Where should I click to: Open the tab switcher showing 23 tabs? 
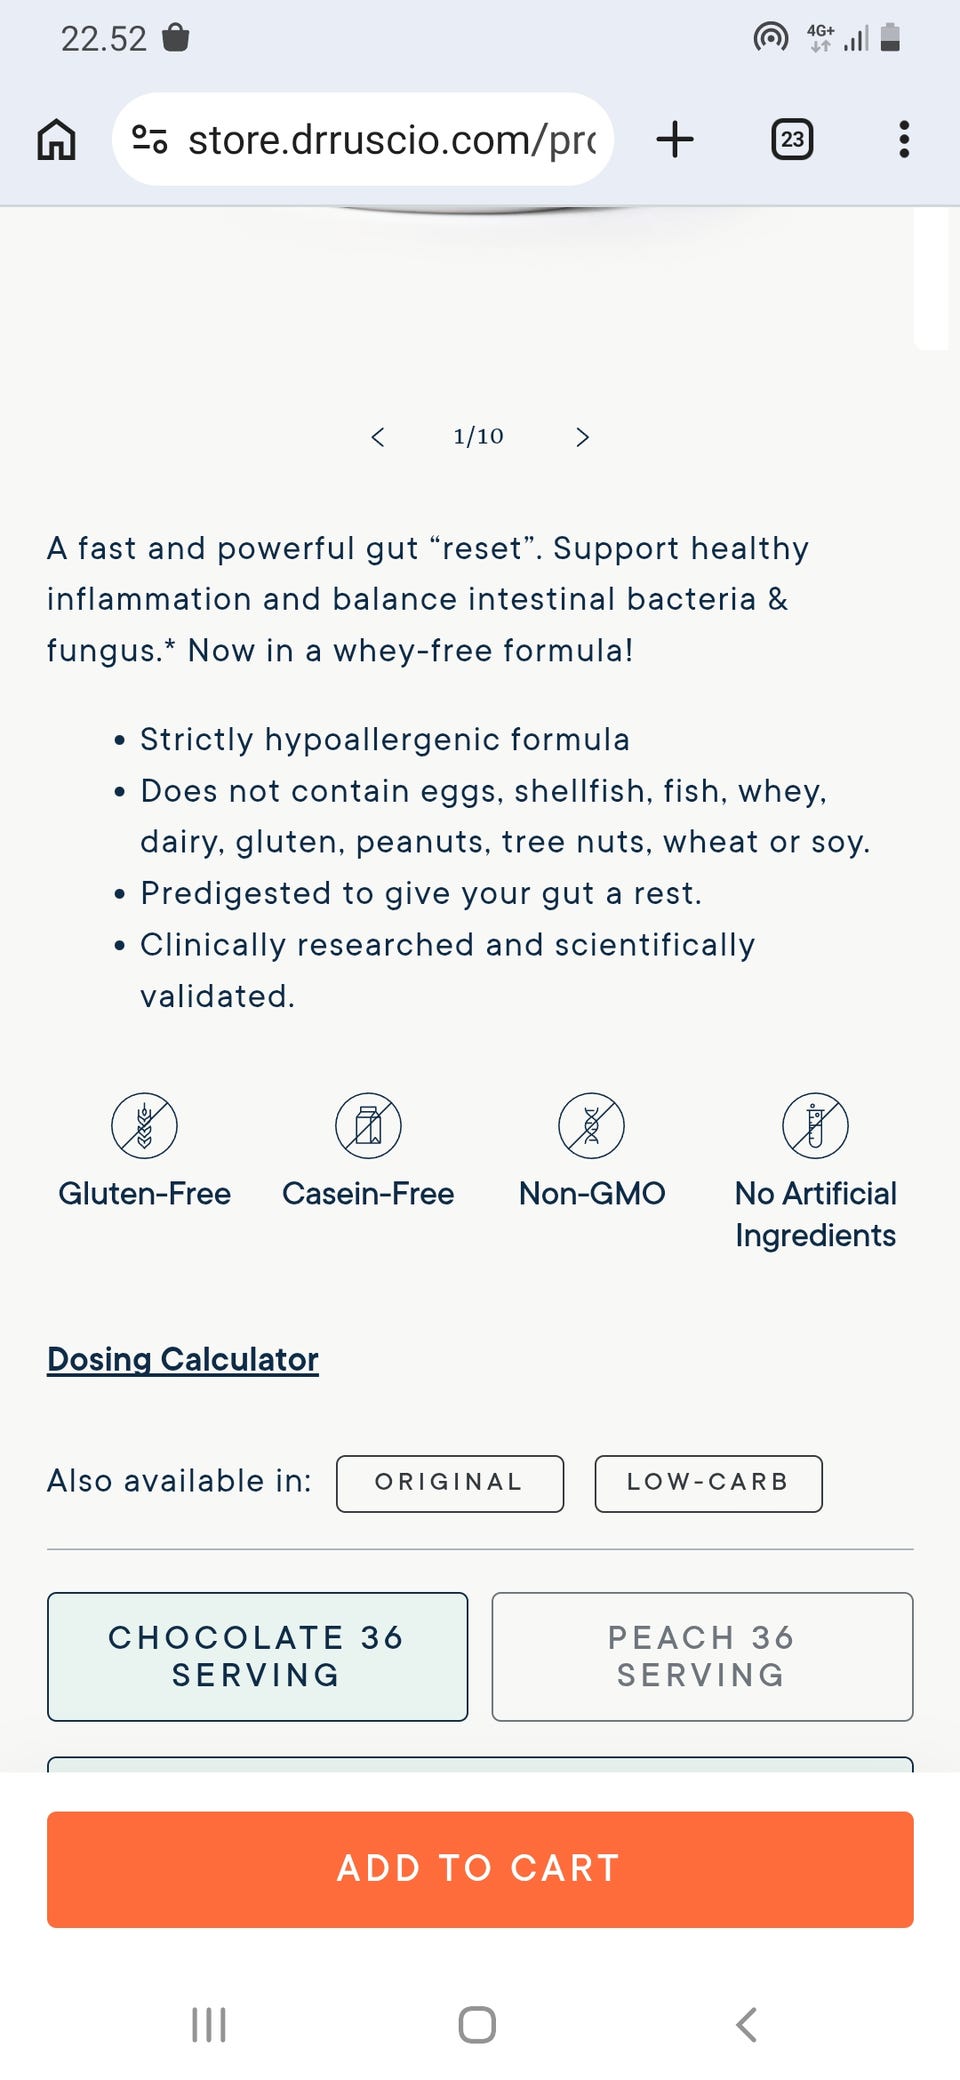coord(792,139)
